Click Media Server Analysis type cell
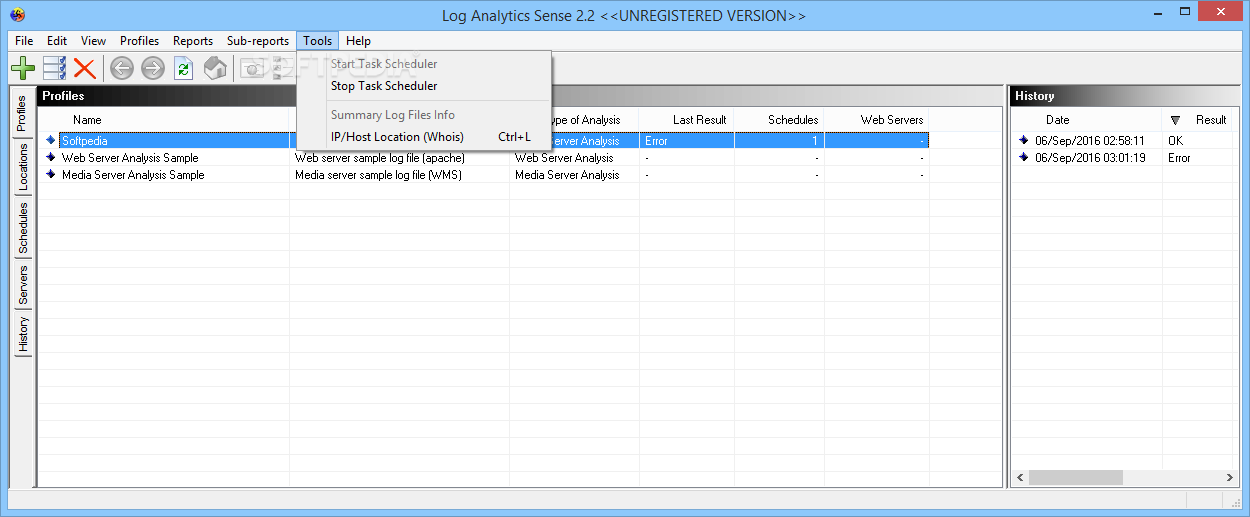Screen dimensions: 1250x517 pos(567,175)
